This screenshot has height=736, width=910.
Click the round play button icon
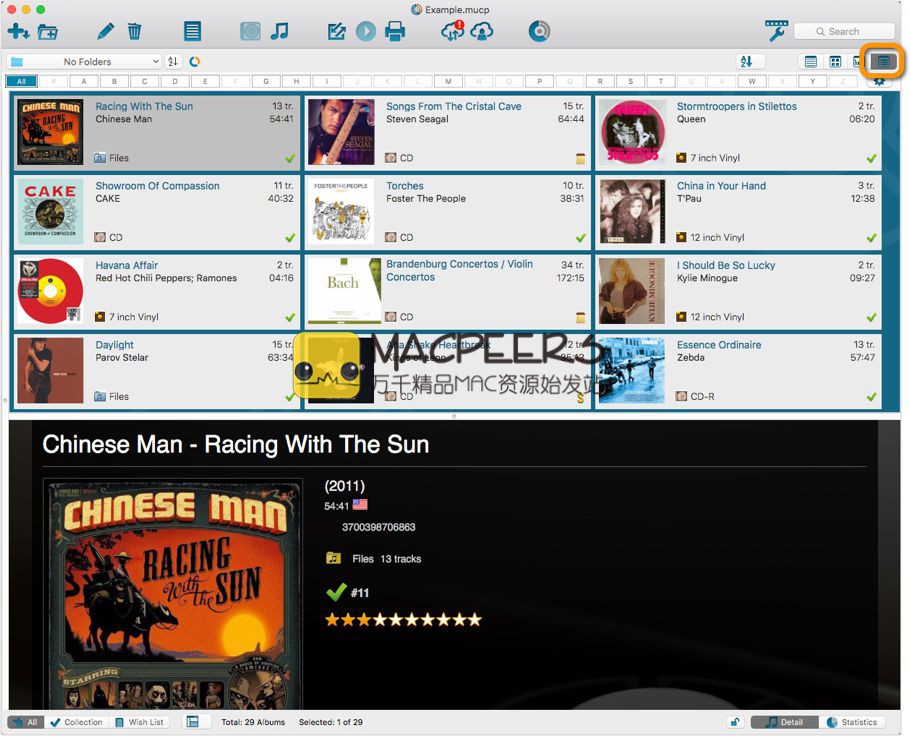pos(366,31)
